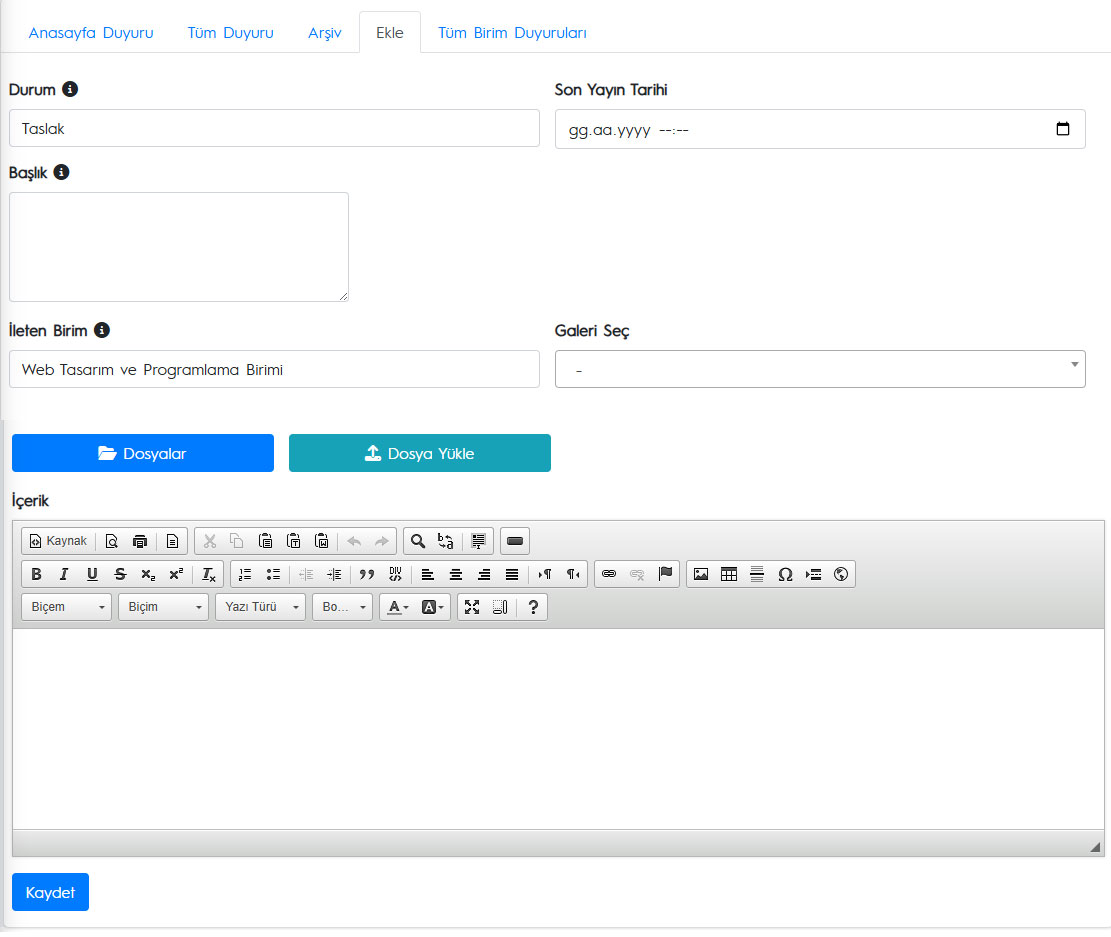Open the editor help question mark
Viewport: 1111px width, 937px height.
click(x=533, y=607)
